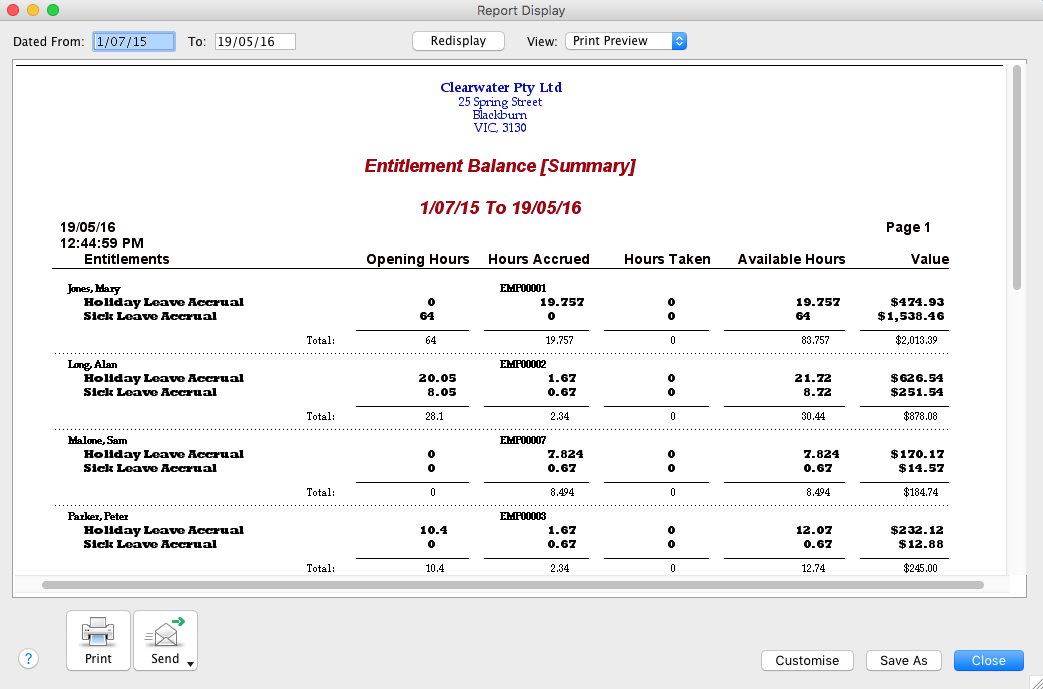Click the Customise button
The image size is (1043, 689).
coord(807,660)
